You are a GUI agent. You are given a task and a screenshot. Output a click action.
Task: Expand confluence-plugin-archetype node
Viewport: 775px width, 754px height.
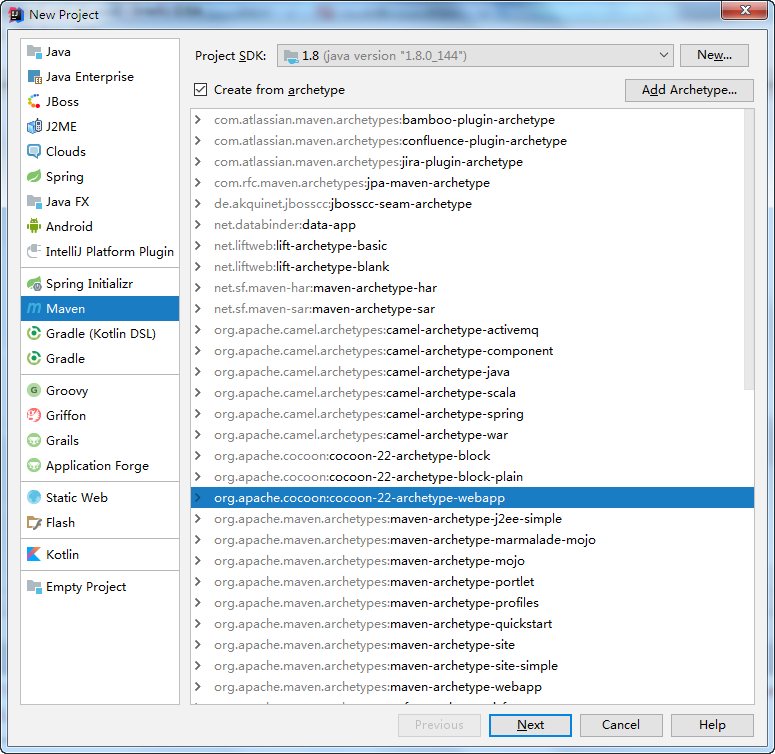tap(198, 141)
